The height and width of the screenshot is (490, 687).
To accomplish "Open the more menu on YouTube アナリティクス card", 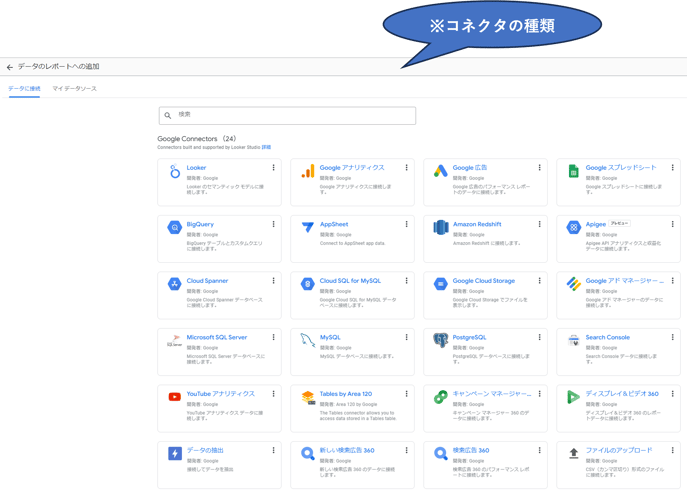I will point(273,394).
